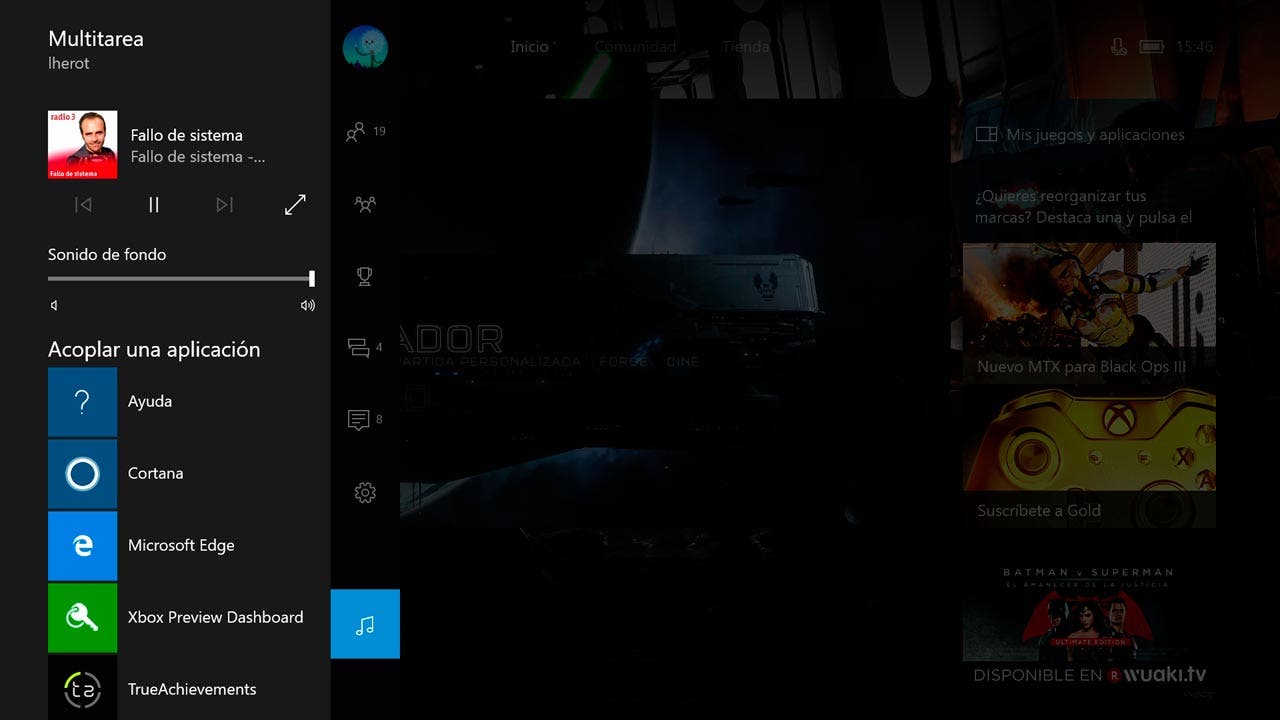1280x720 pixels.
Task: Click the Mis juegos y aplicaciones icon
Action: coord(986,134)
